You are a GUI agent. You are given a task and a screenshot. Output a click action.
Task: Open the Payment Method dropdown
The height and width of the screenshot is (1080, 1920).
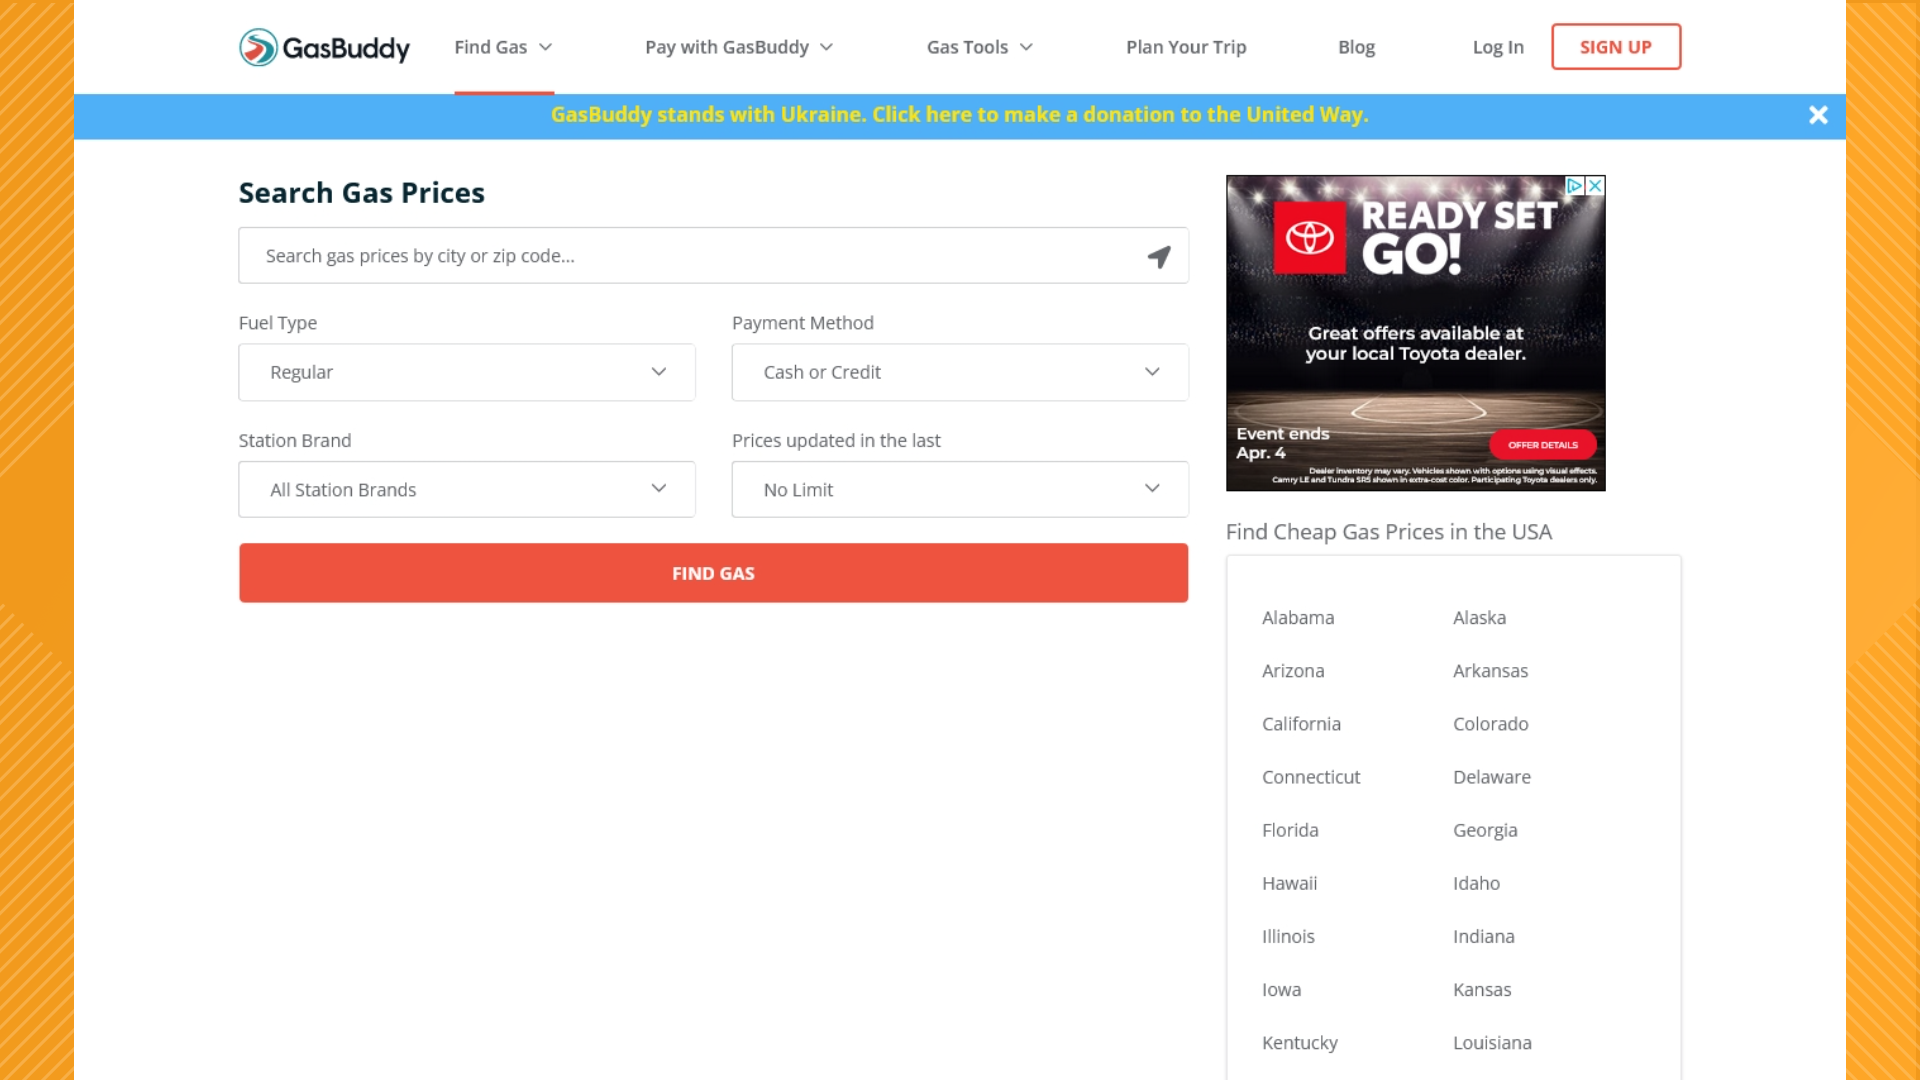(959, 372)
